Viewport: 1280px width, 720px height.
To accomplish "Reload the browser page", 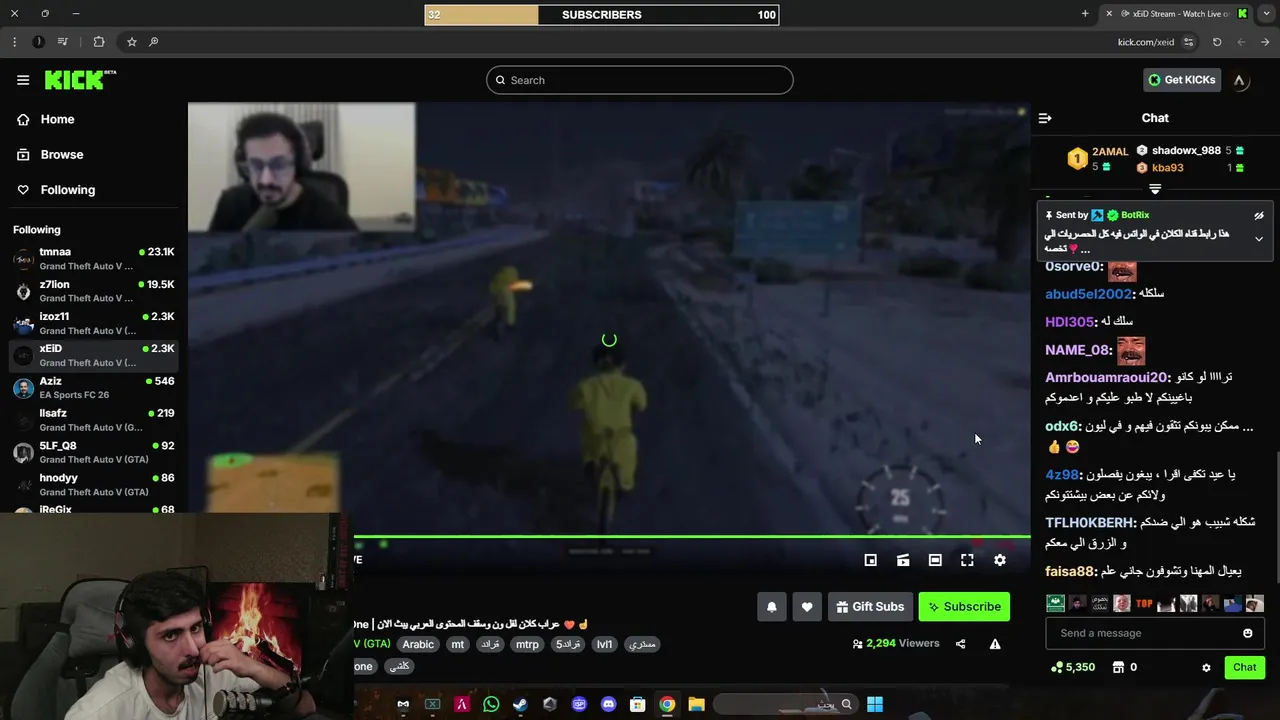I will tap(1216, 42).
